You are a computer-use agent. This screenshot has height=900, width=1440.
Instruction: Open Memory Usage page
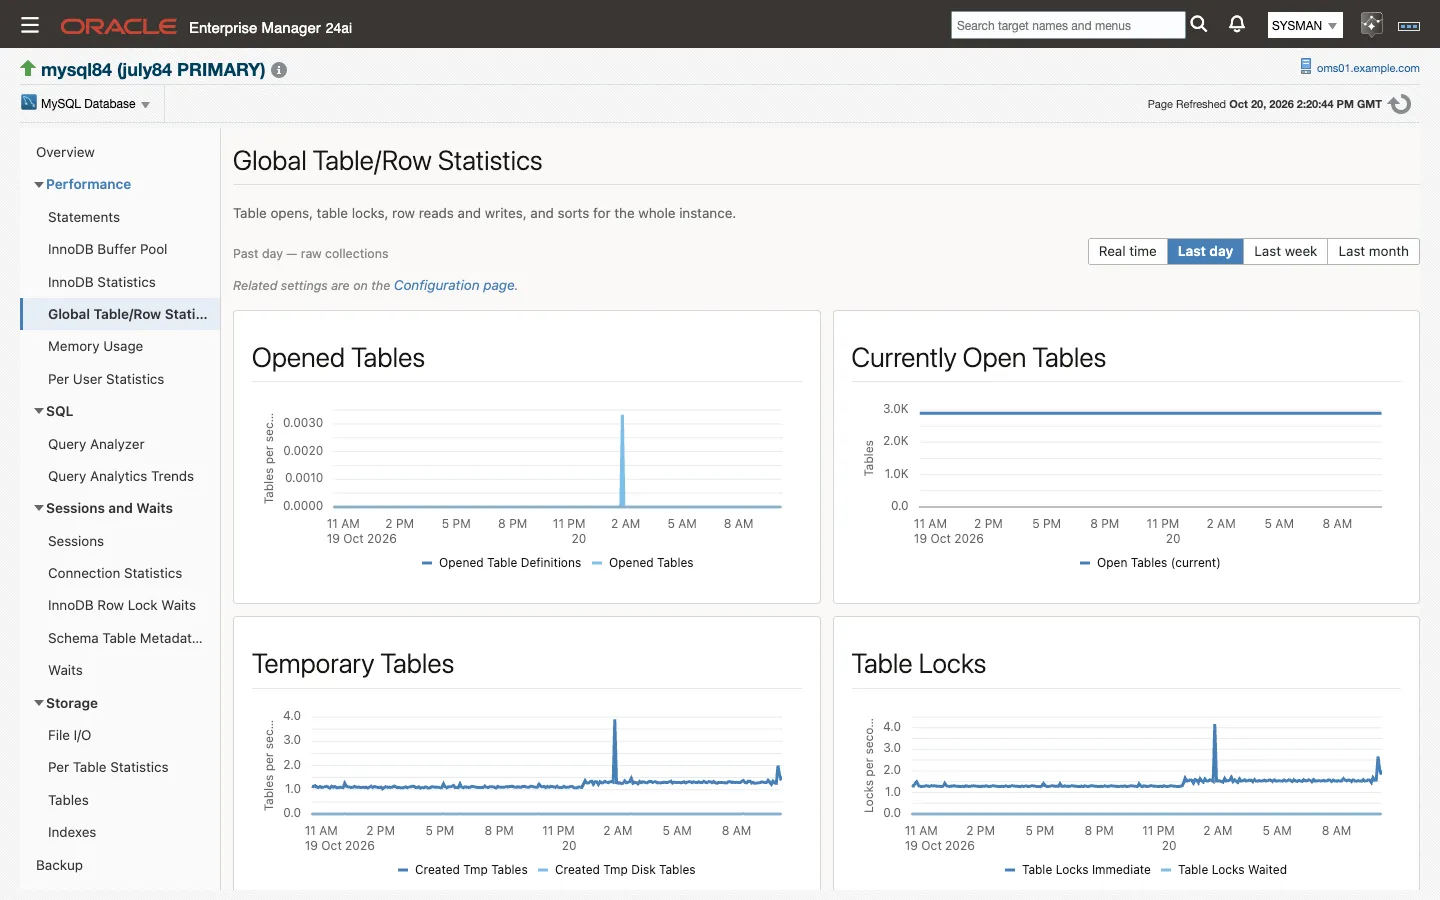tap(95, 346)
